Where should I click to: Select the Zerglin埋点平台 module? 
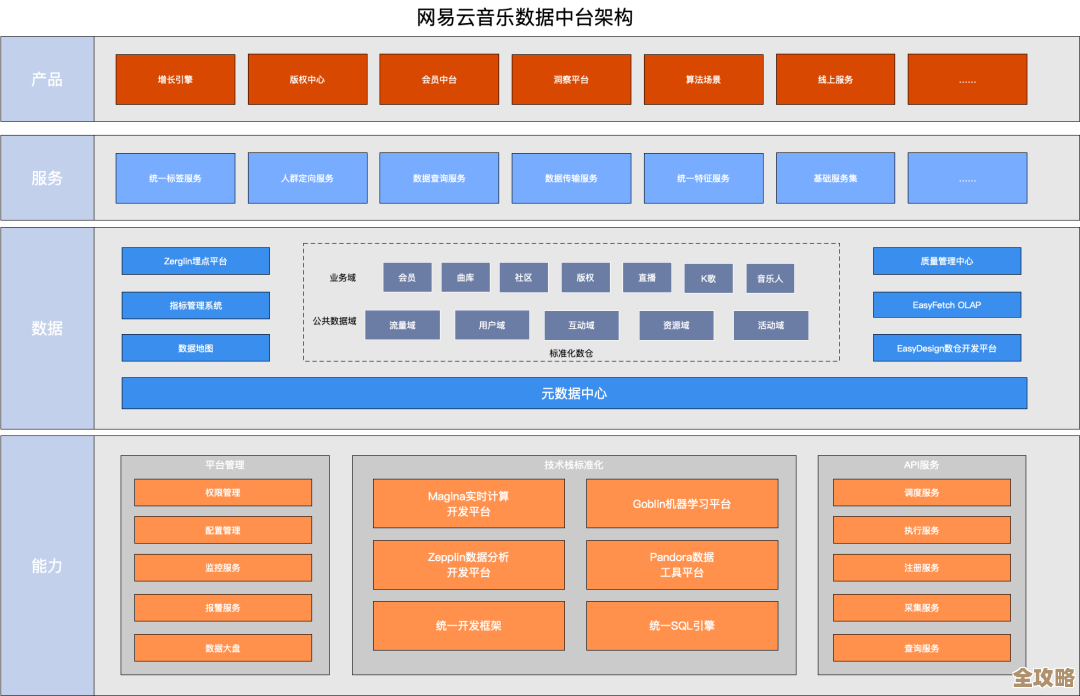click(x=195, y=261)
